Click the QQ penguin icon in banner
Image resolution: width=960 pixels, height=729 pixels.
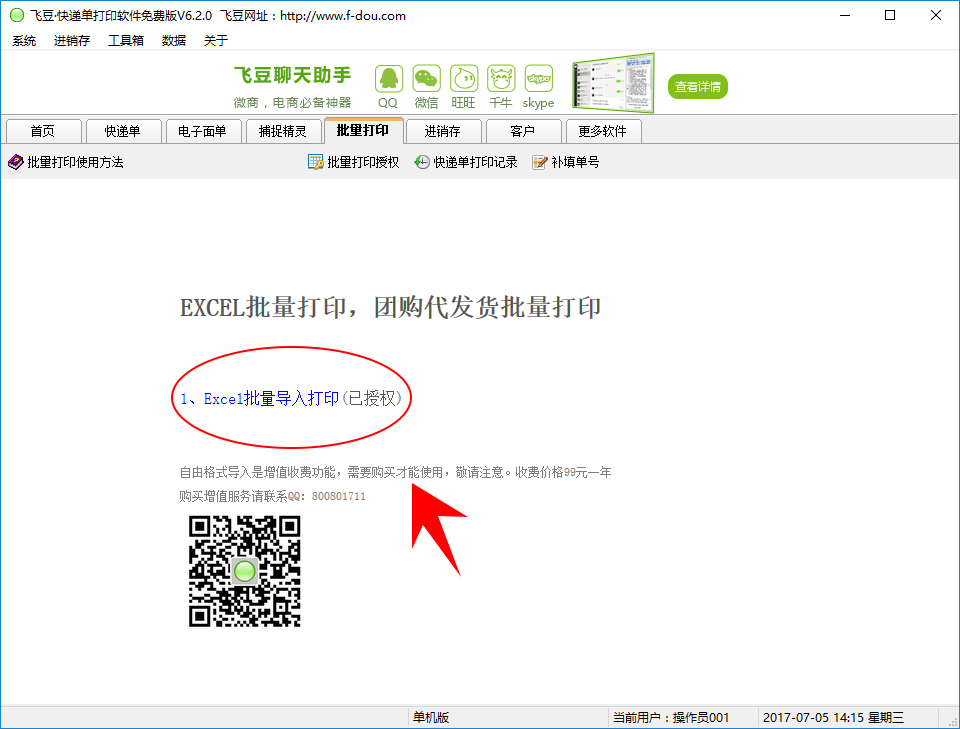[x=388, y=79]
